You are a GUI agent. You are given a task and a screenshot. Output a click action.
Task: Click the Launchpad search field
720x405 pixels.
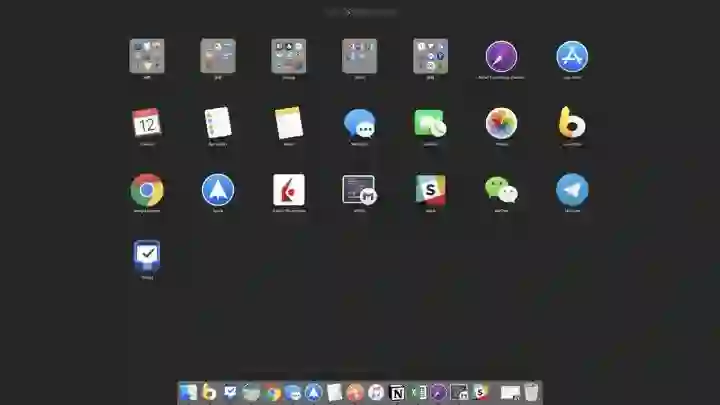(360, 12)
